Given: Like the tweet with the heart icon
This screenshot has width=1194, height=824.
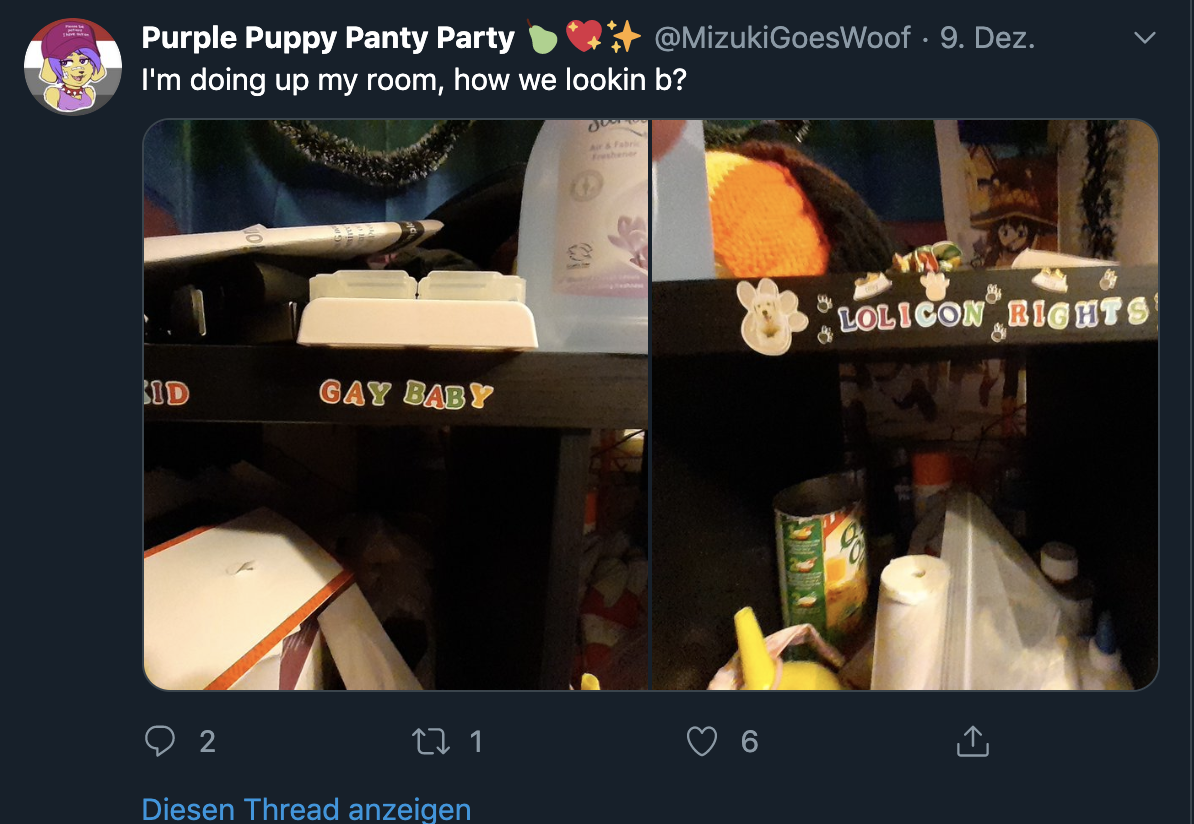Looking at the screenshot, I should [x=701, y=741].
